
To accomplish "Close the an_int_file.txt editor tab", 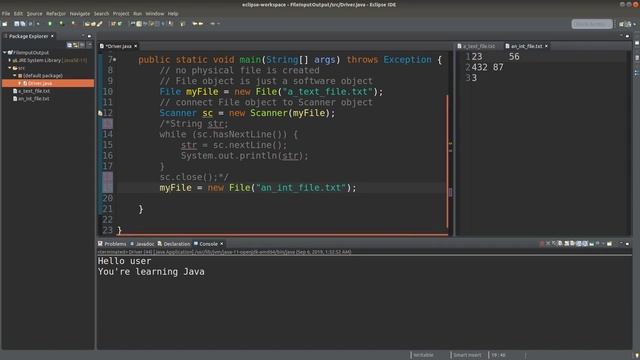I will coord(546,46).
